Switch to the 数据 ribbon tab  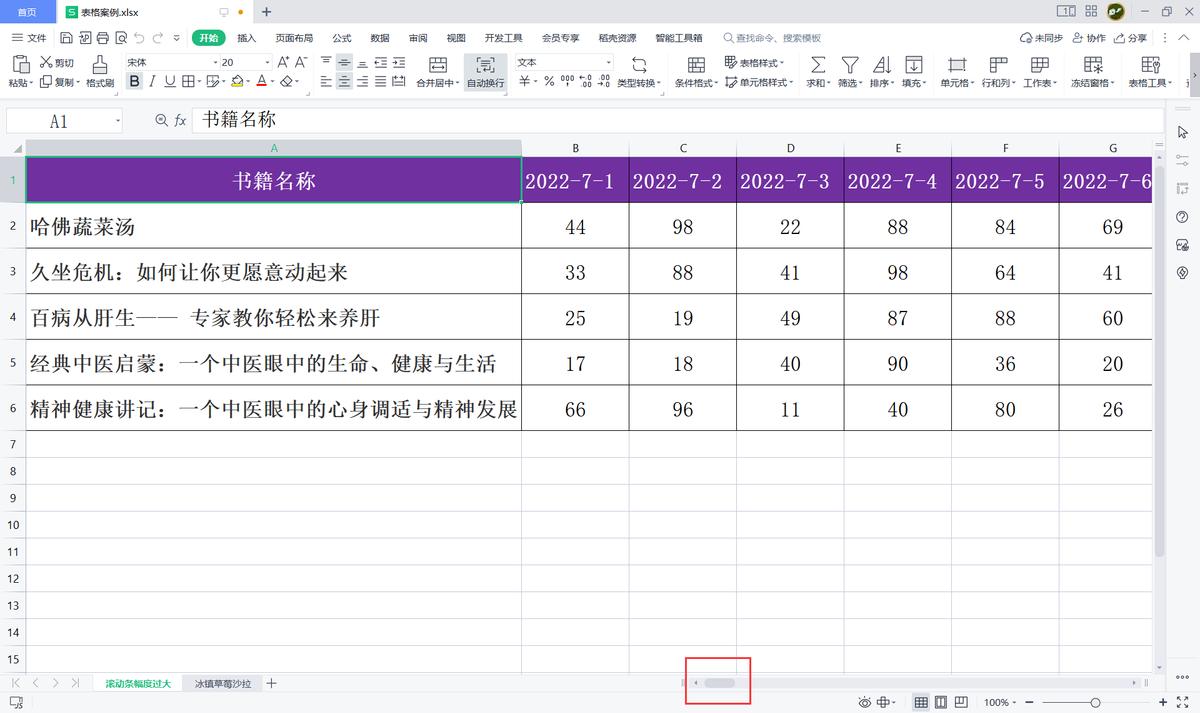click(378, 37)
